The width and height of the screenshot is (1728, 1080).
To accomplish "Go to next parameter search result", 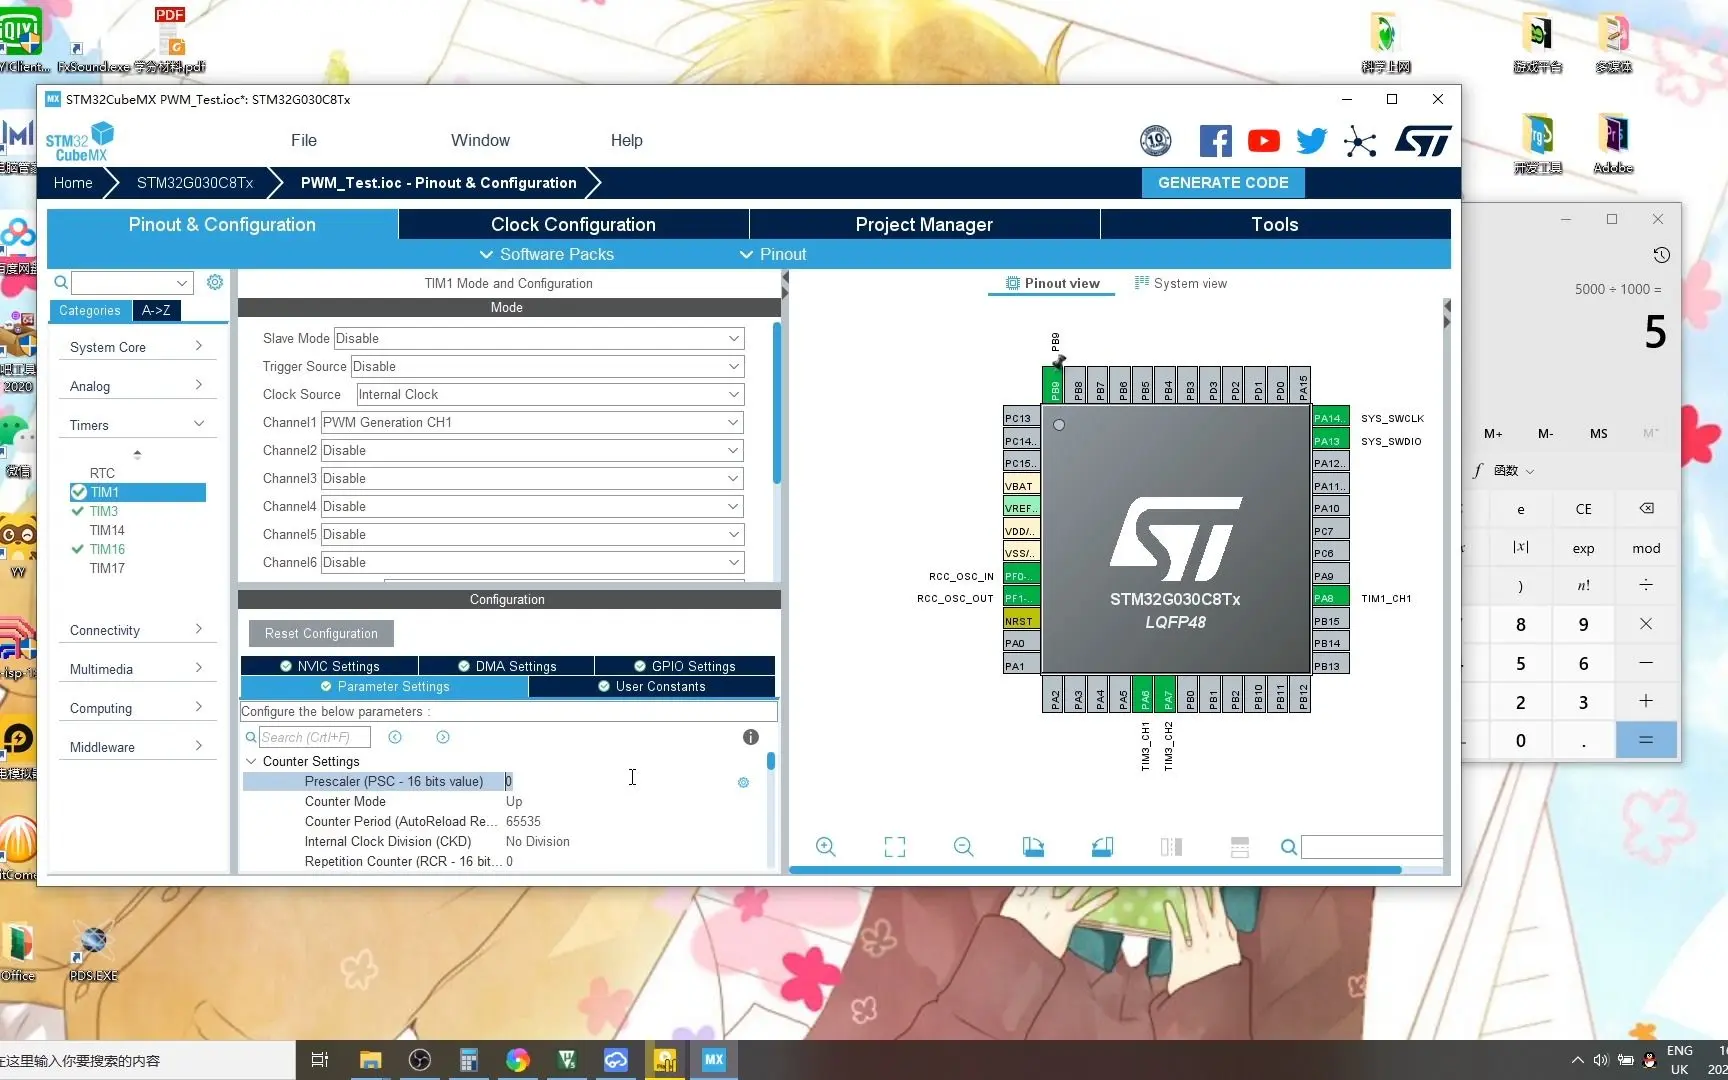I will [443, 737].
